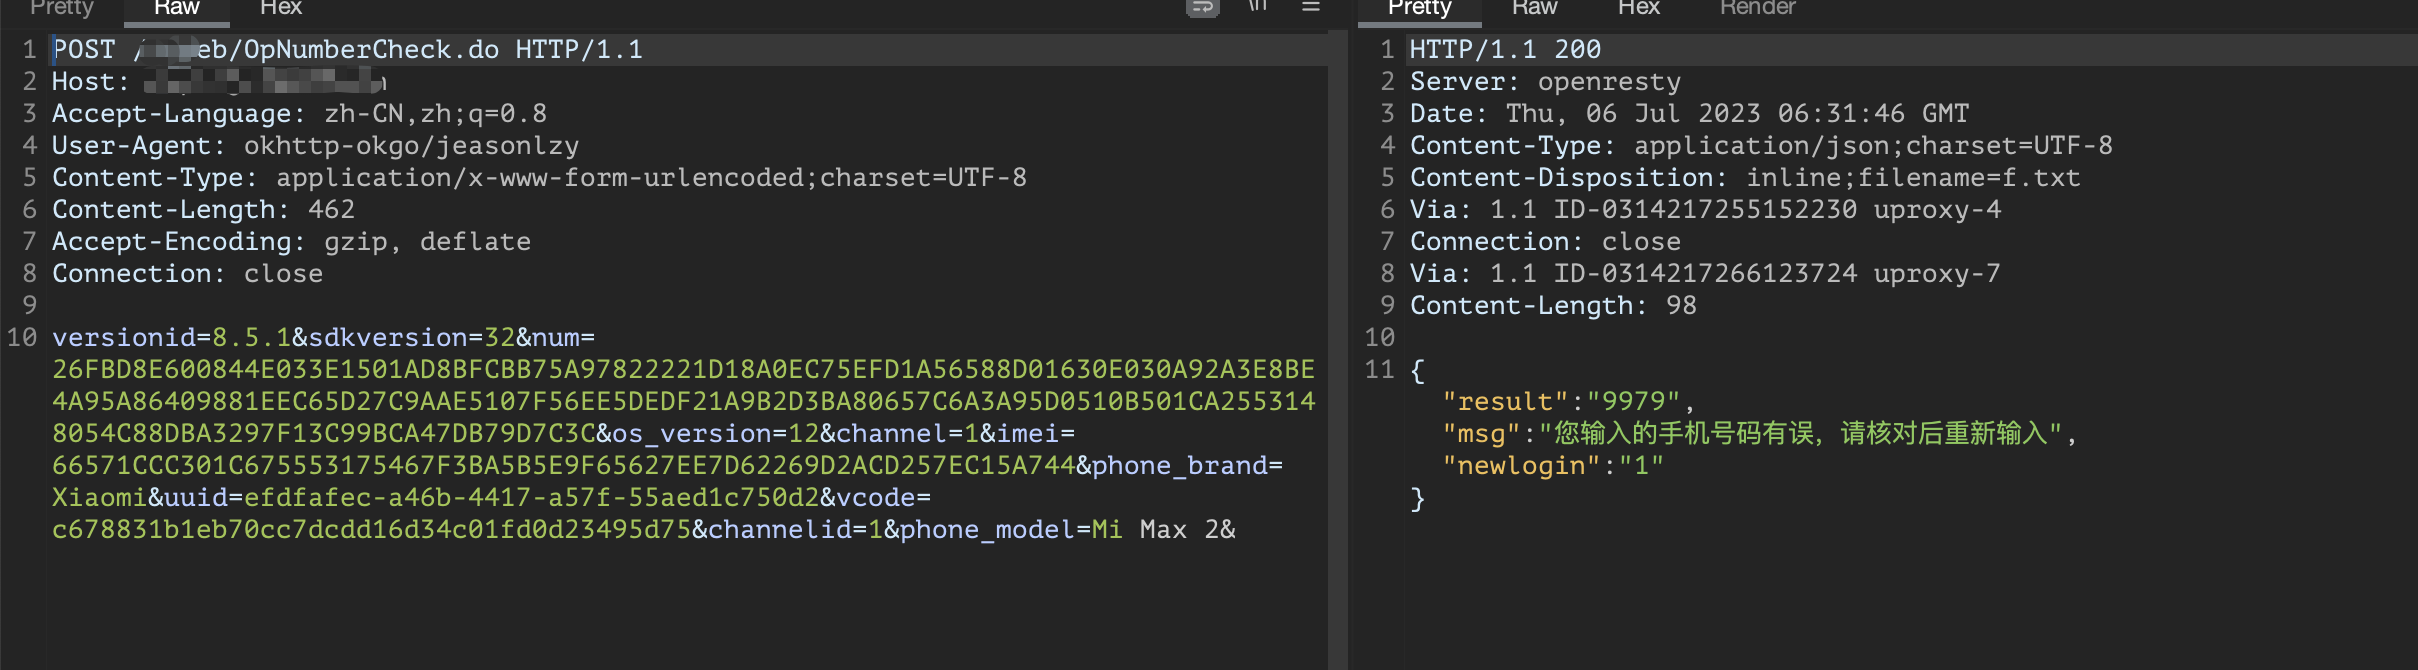Screen dimensions: 2418x670
Task: Switch response view to Raw tab
Action: click(x=1535, y=7)
